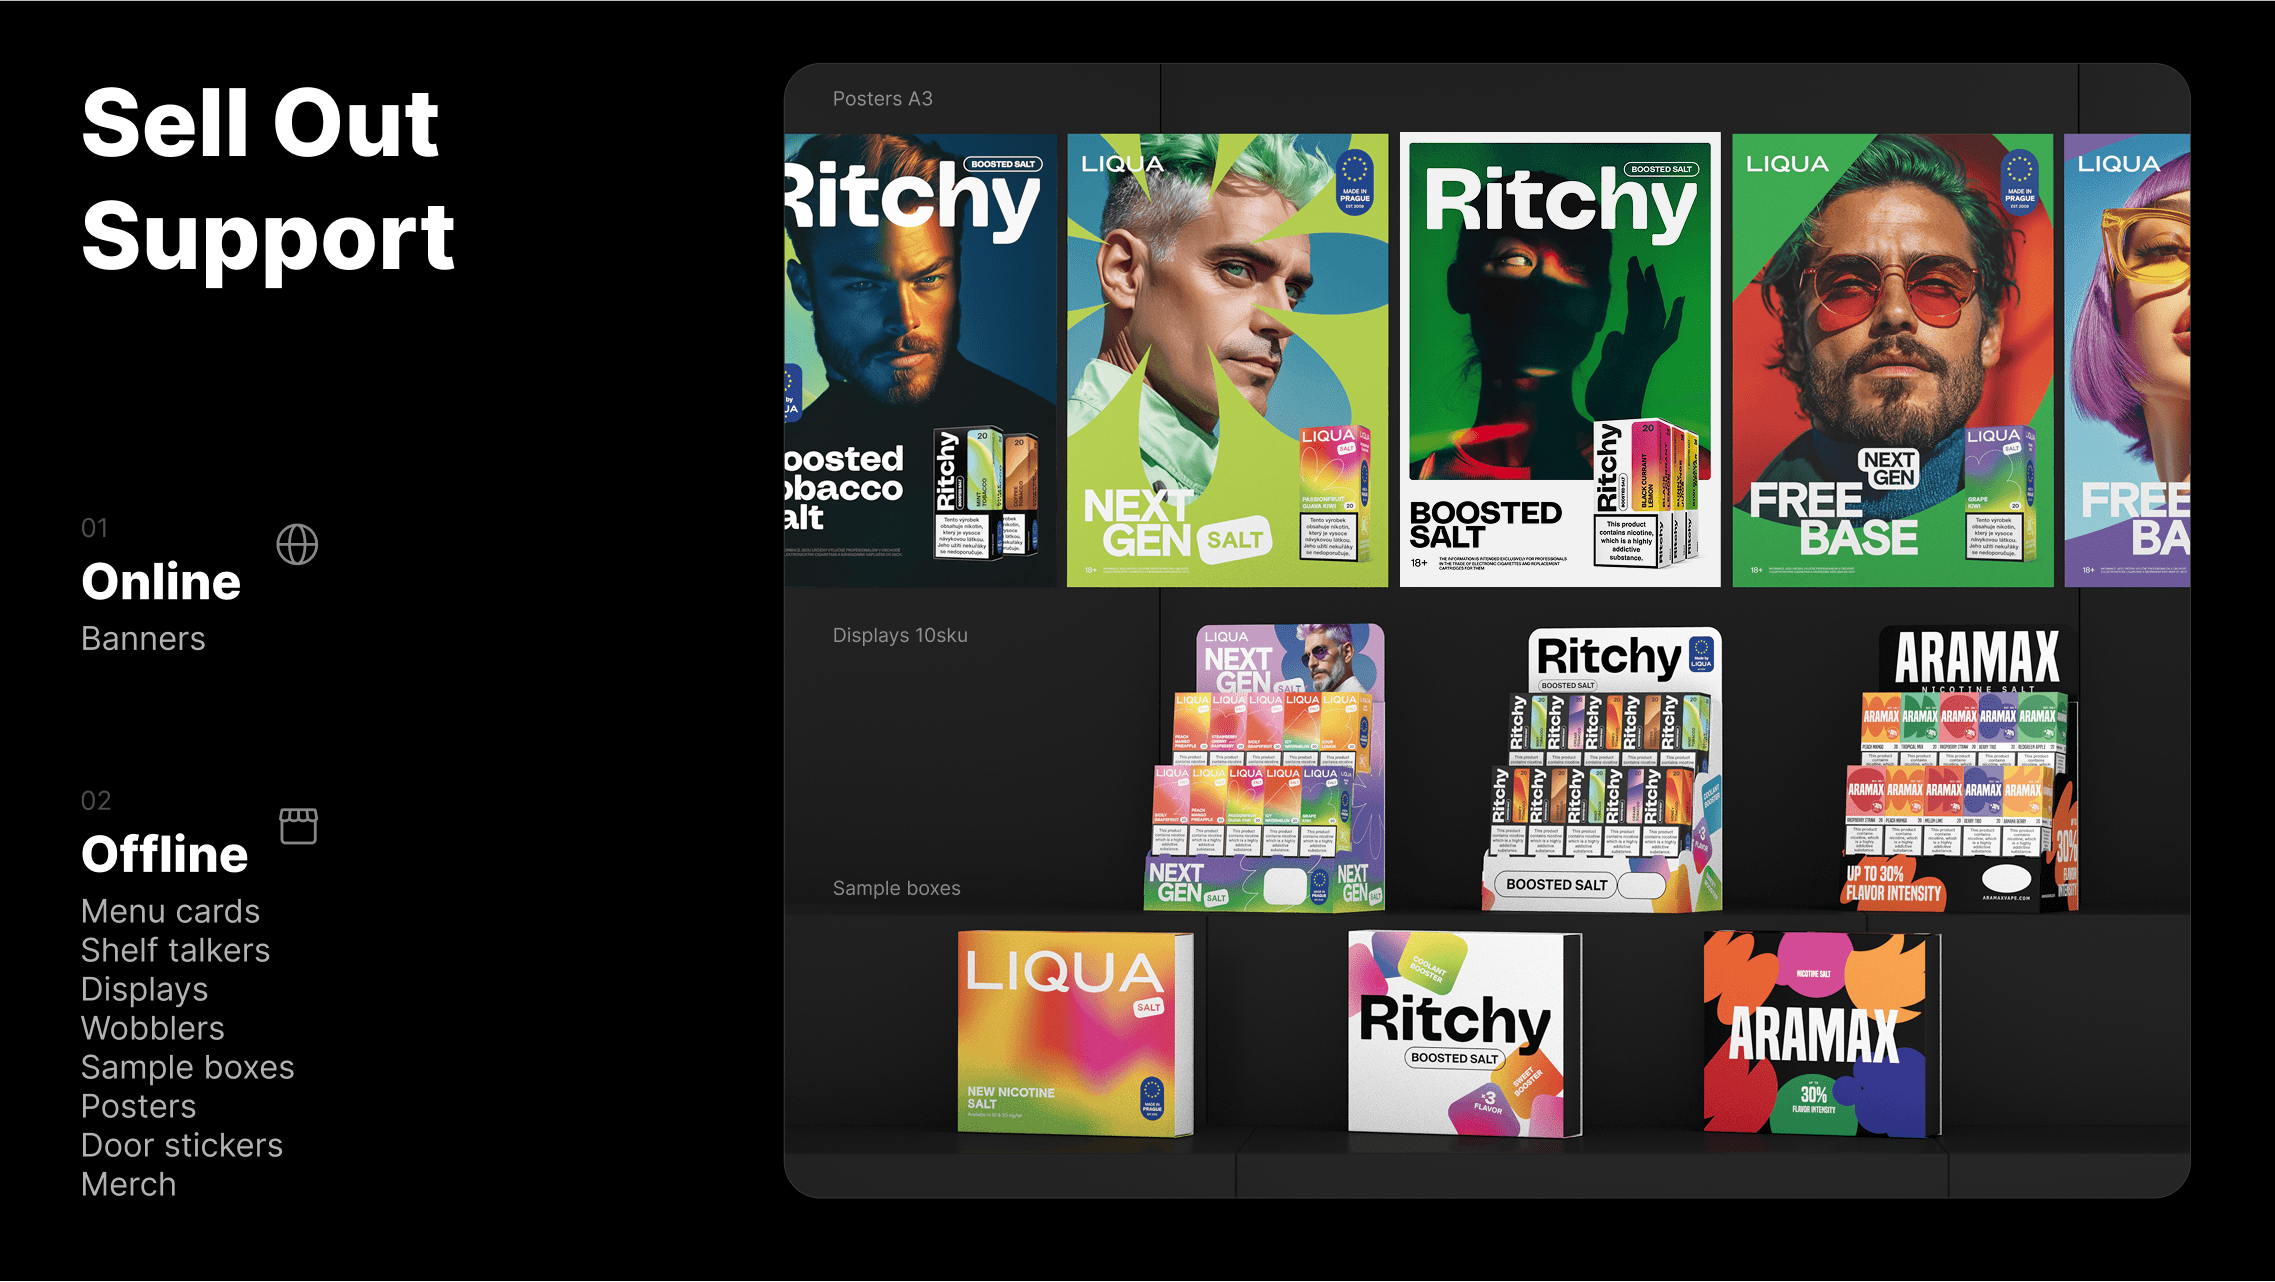The image size is (2275, 1282).
Task: Open the Ritchy Boosted Tobacco Salt poster
Action: pyautogui.click(x=918, y=360)
